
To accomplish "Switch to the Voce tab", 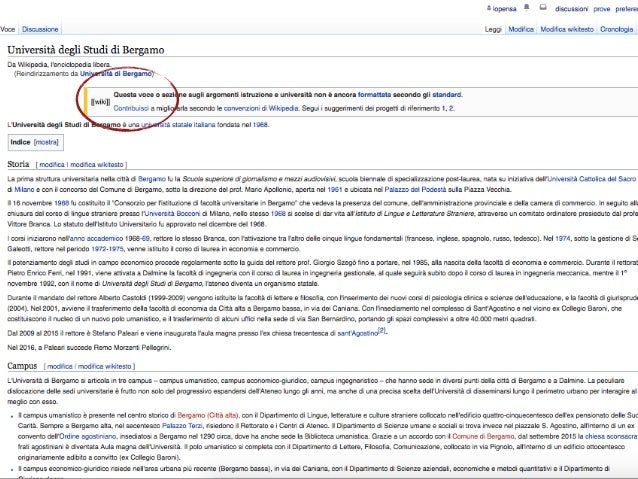I will 7,29.
